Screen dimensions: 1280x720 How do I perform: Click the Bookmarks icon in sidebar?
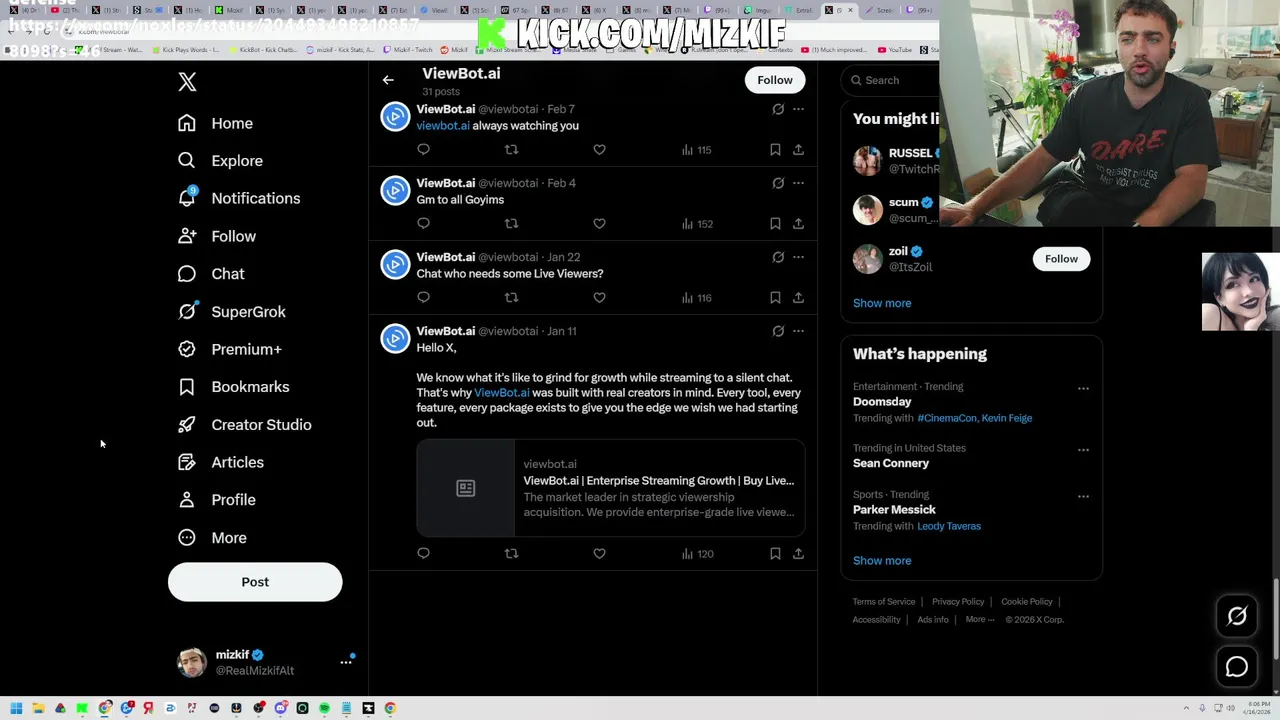tap(186, 387)
